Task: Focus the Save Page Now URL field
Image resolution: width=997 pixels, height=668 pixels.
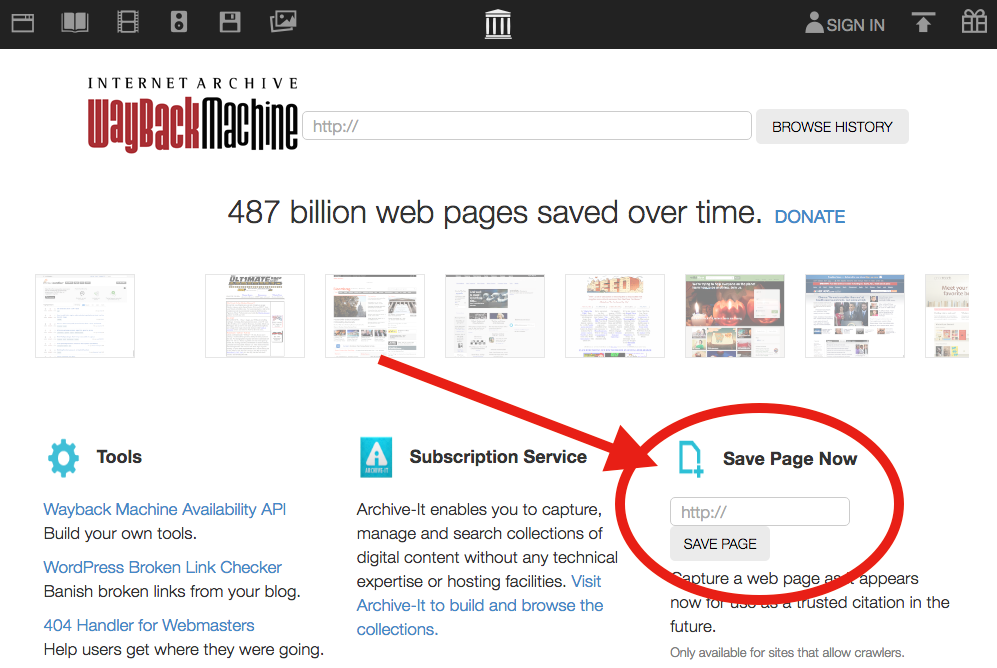Action: pyautogui.click(x=760, y=512)
